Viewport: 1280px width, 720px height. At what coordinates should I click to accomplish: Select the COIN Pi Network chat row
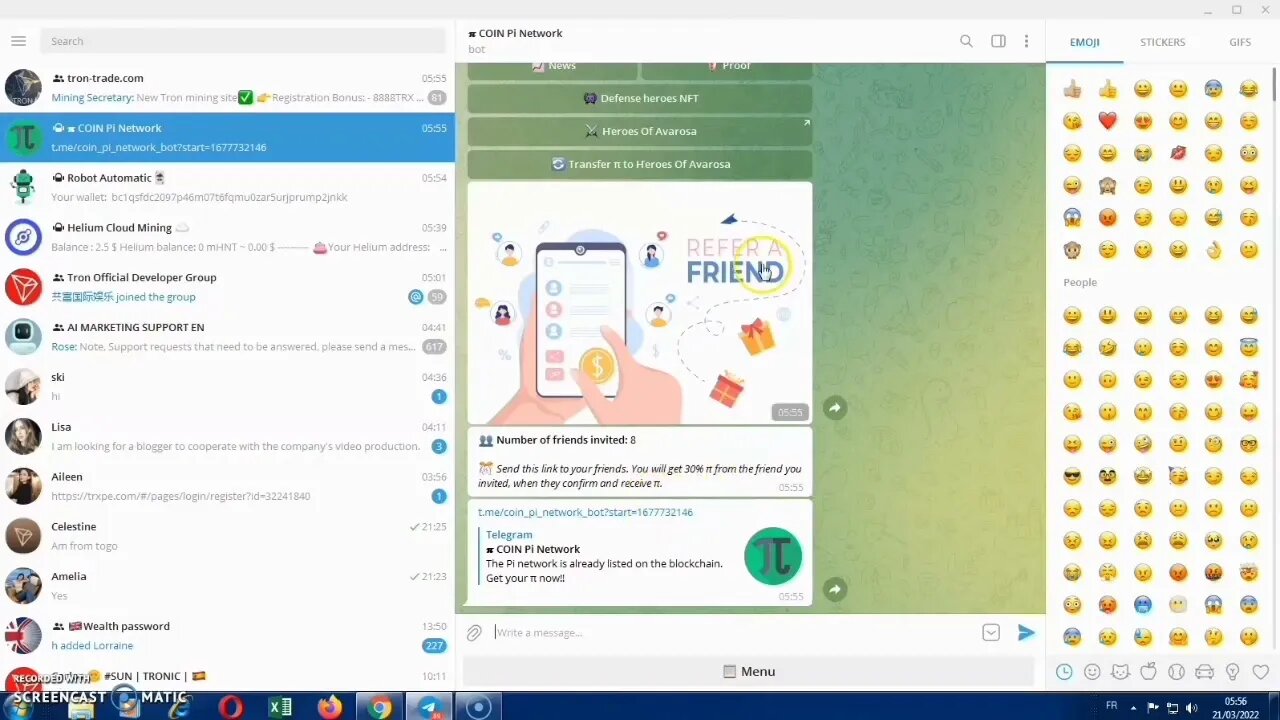pyautogui.click(x=227, y=137)
